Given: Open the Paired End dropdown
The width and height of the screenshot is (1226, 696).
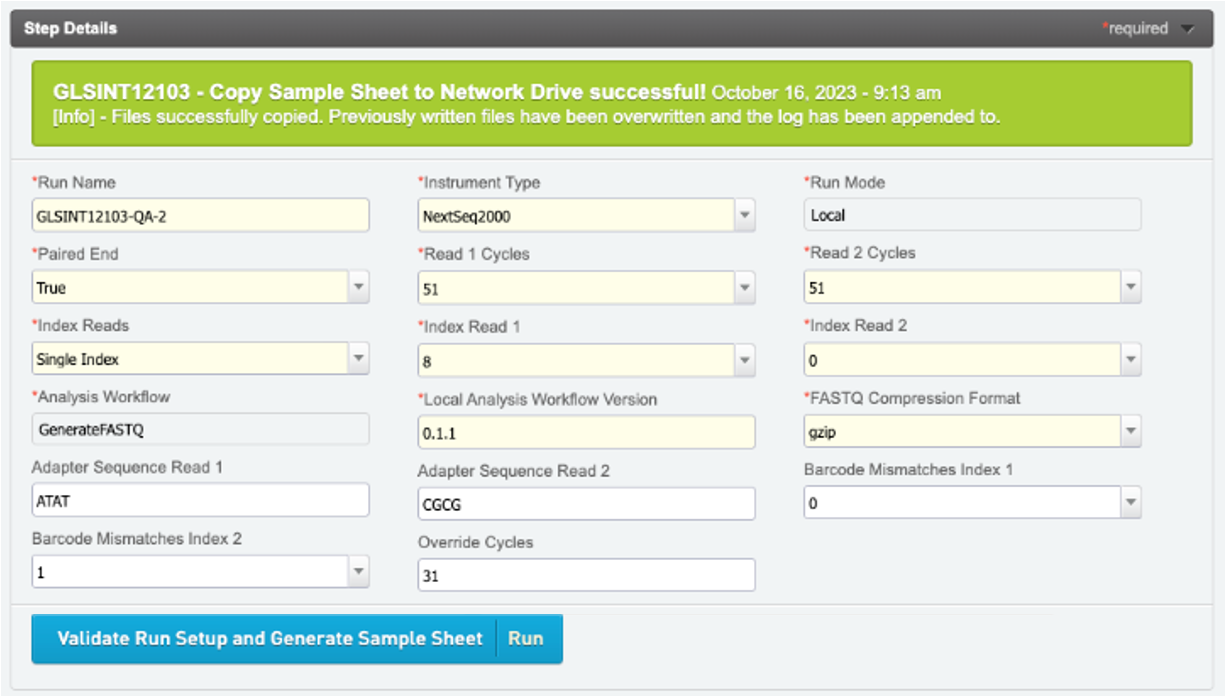Looking at the screenshot, I should click(359, 288).
